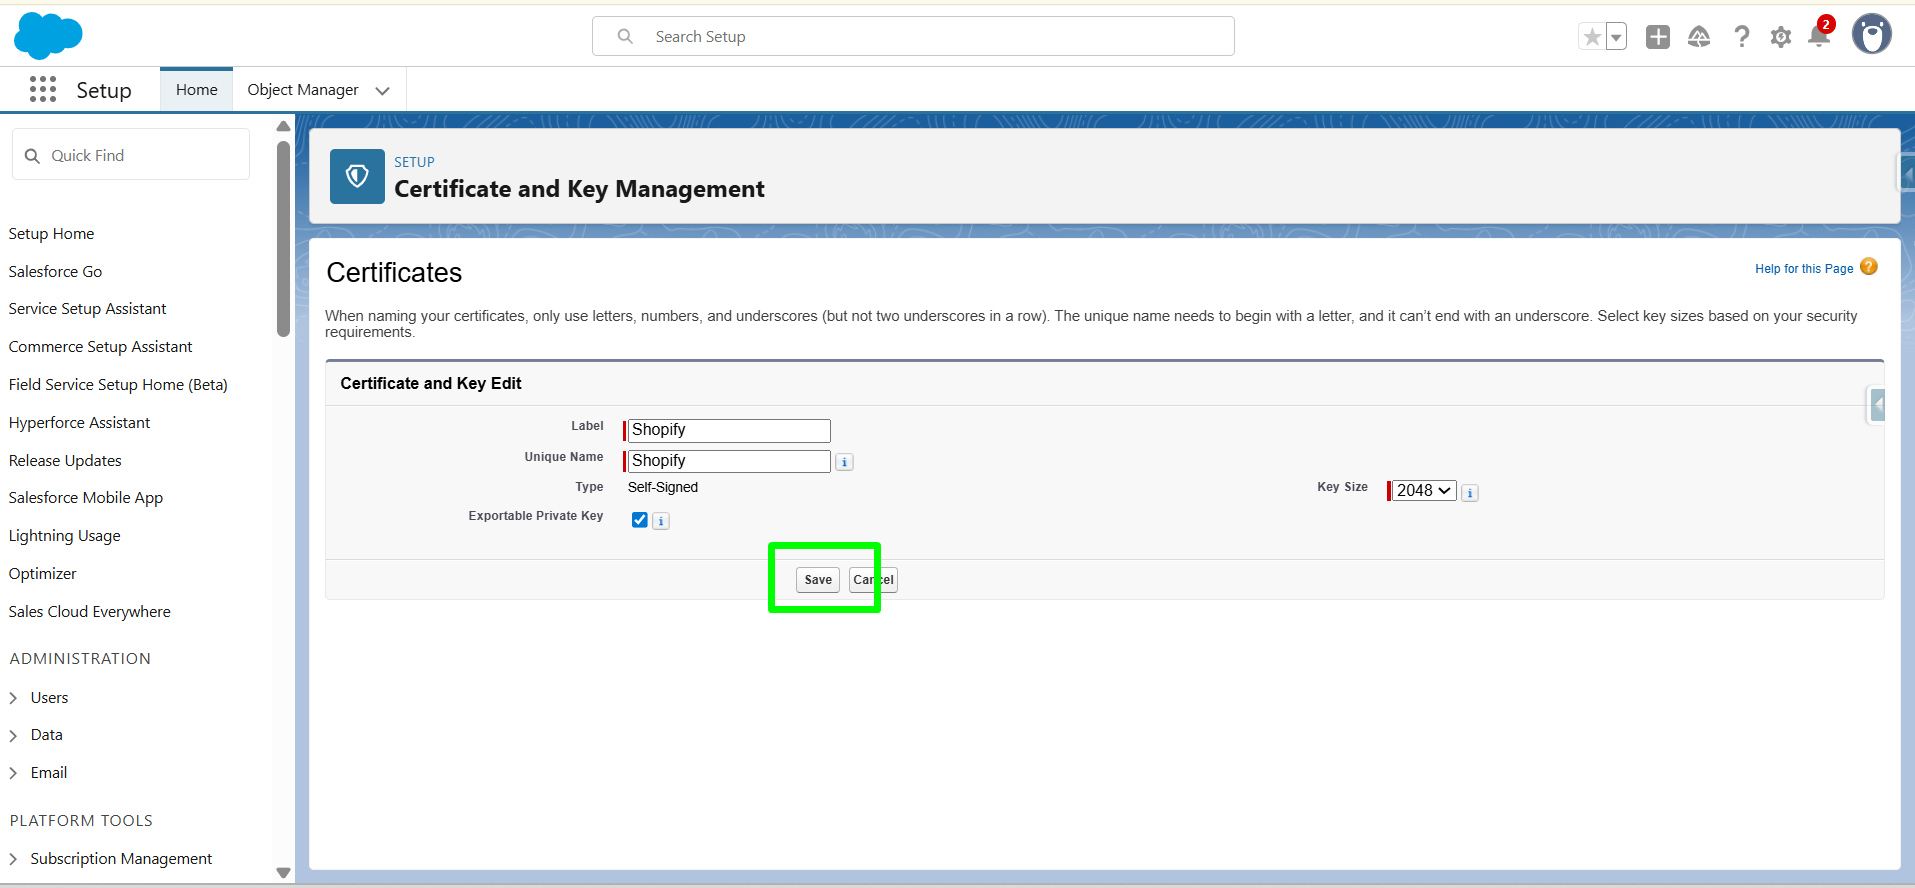Open the Trailhead guidance icon
This screenshot has width=1915, height=888.
coord(1699,37)
